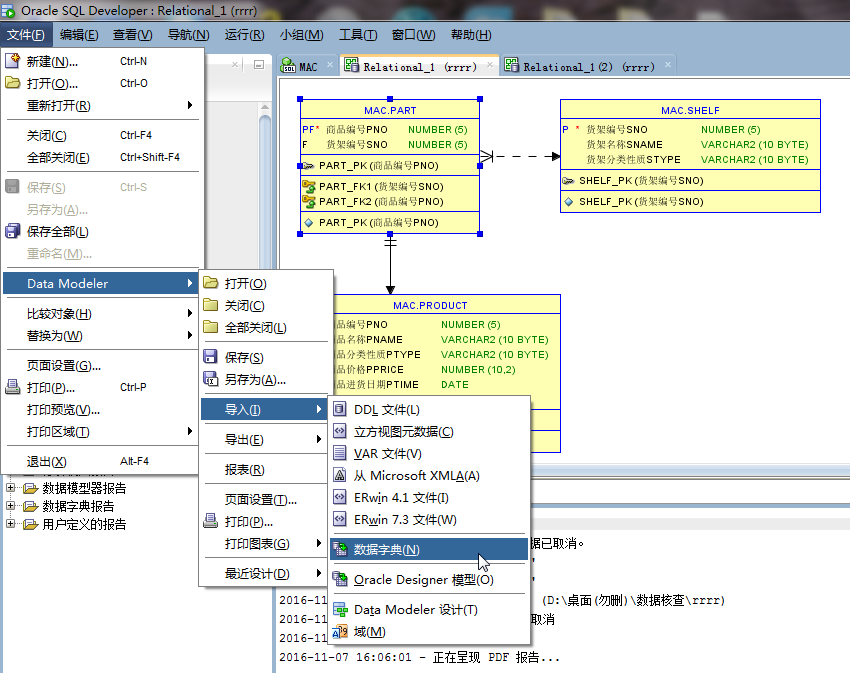Click the VAR 文件 icon
The width and height of the screenshot is (850, 673).
(340, 453)
